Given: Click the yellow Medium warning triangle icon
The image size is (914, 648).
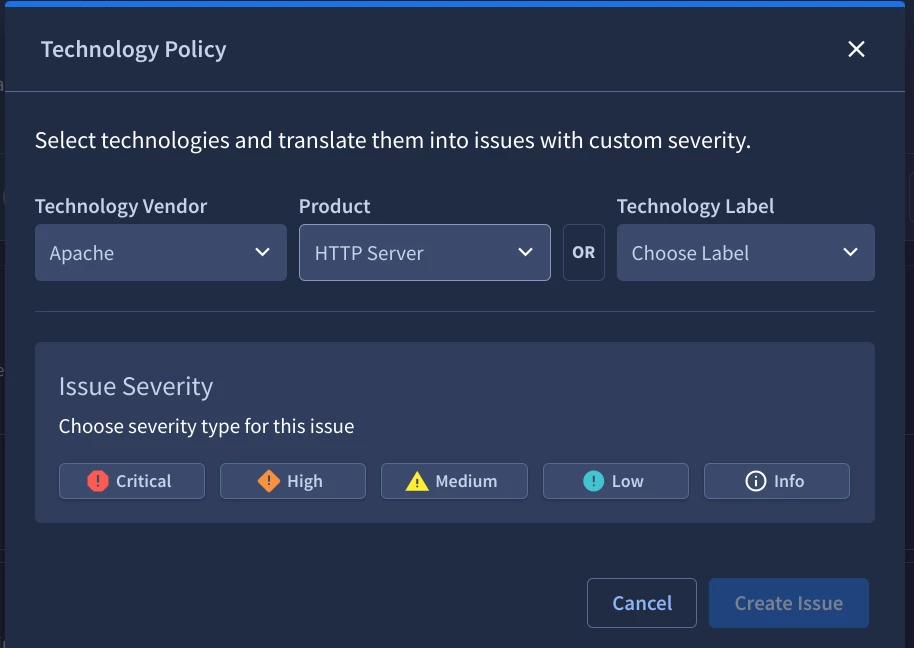Looking at the screenshot, I should 417,481.
